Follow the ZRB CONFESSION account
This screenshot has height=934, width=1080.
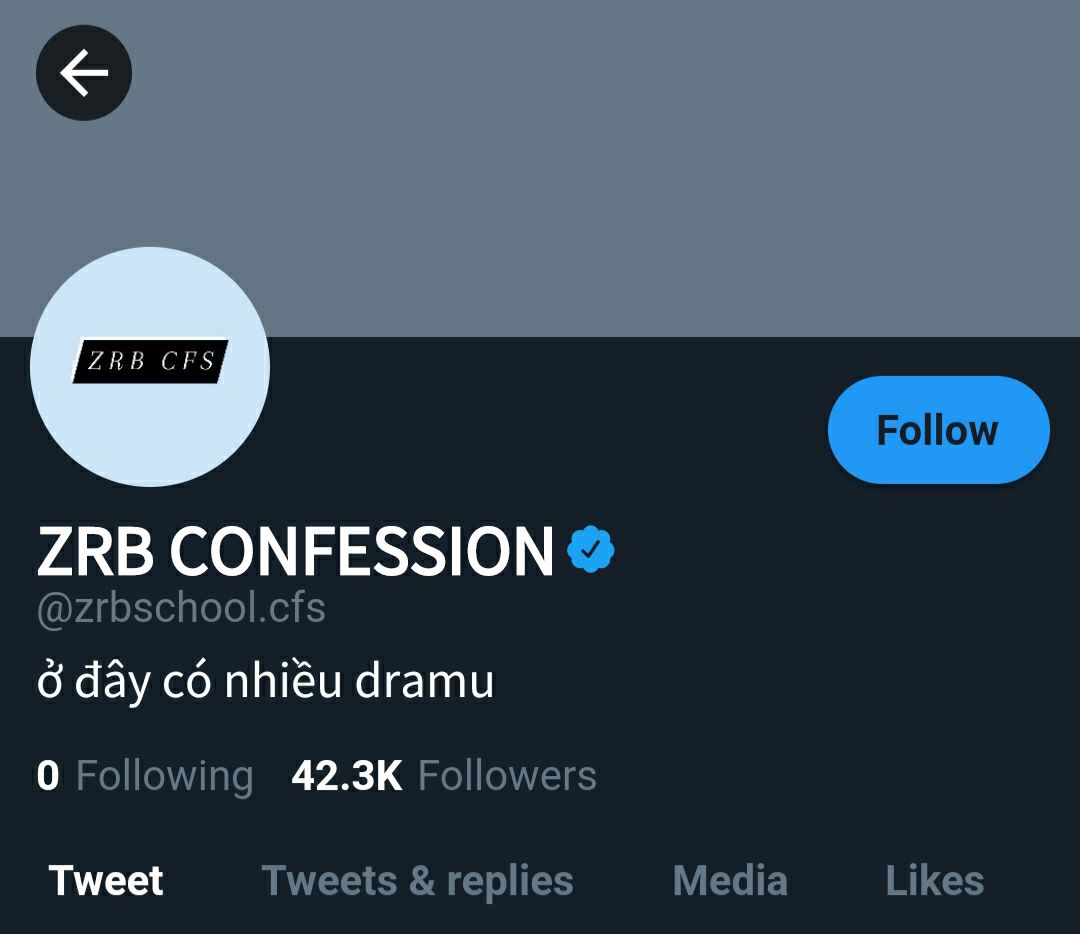[938, 430]
